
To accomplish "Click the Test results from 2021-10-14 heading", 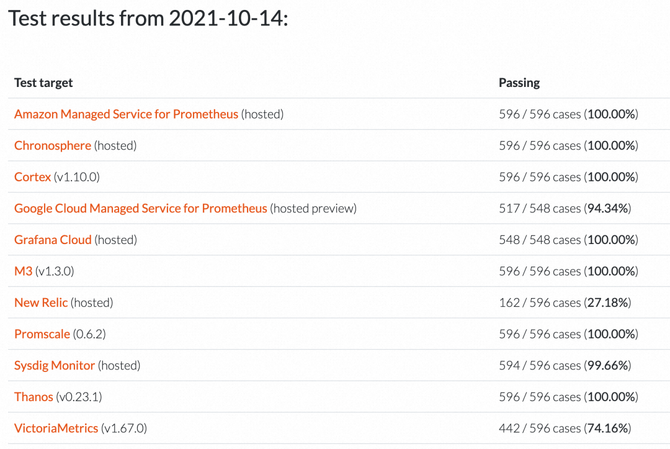I will (148, 18).
